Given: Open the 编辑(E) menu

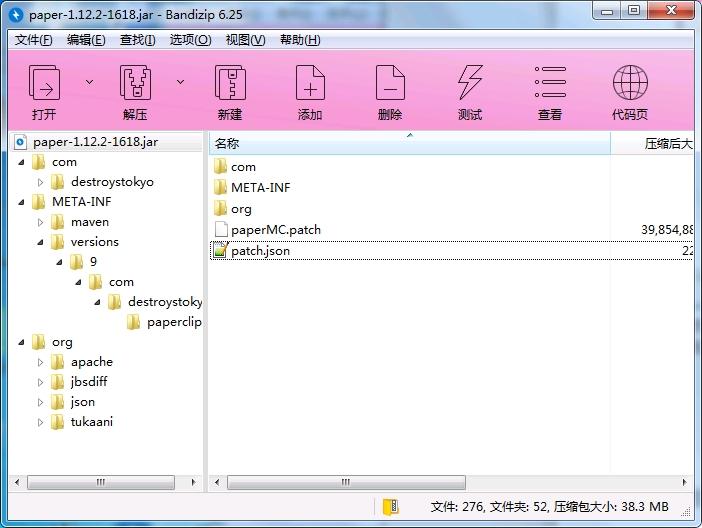Looking at the screenshot, I should tap(86, 40).
